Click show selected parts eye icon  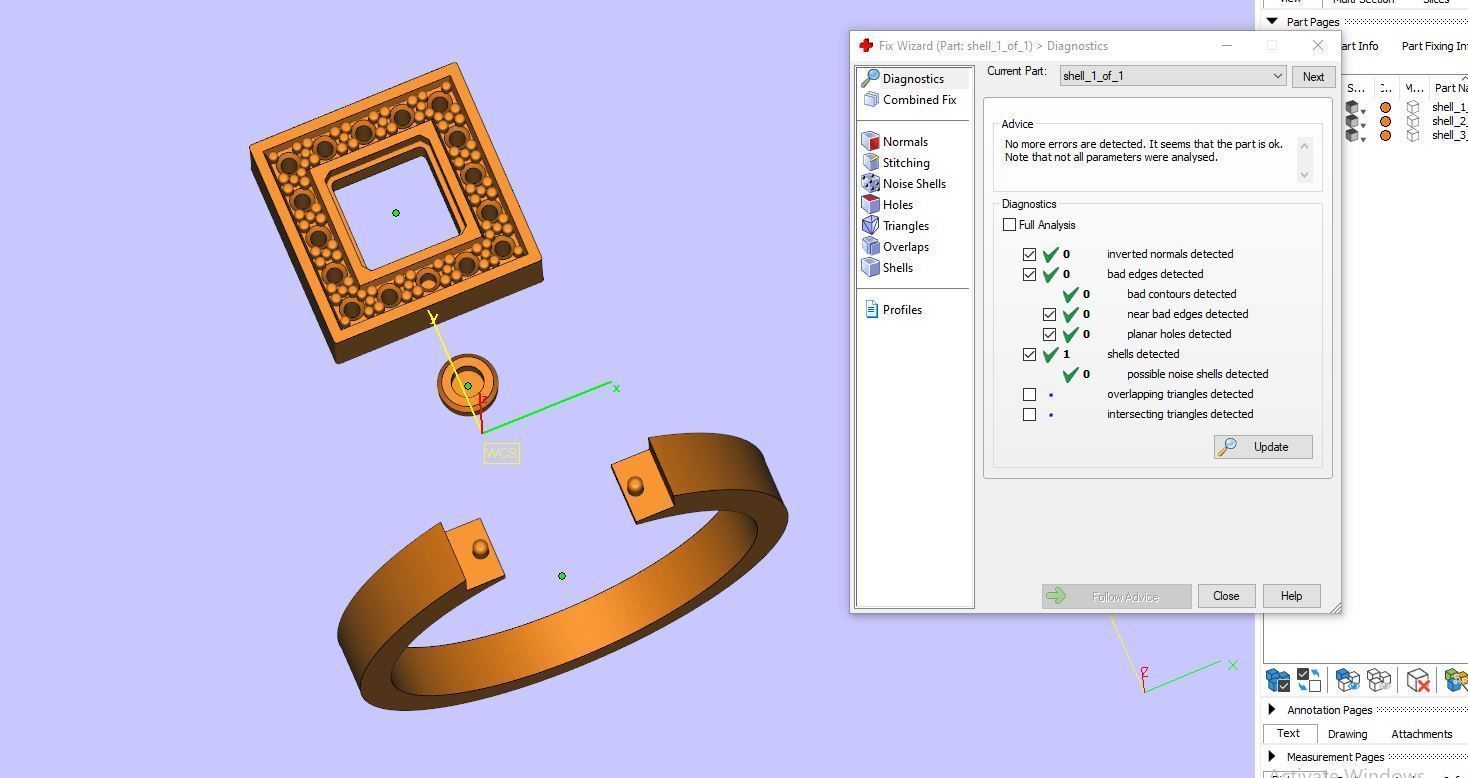click(x=1348, y=680)
